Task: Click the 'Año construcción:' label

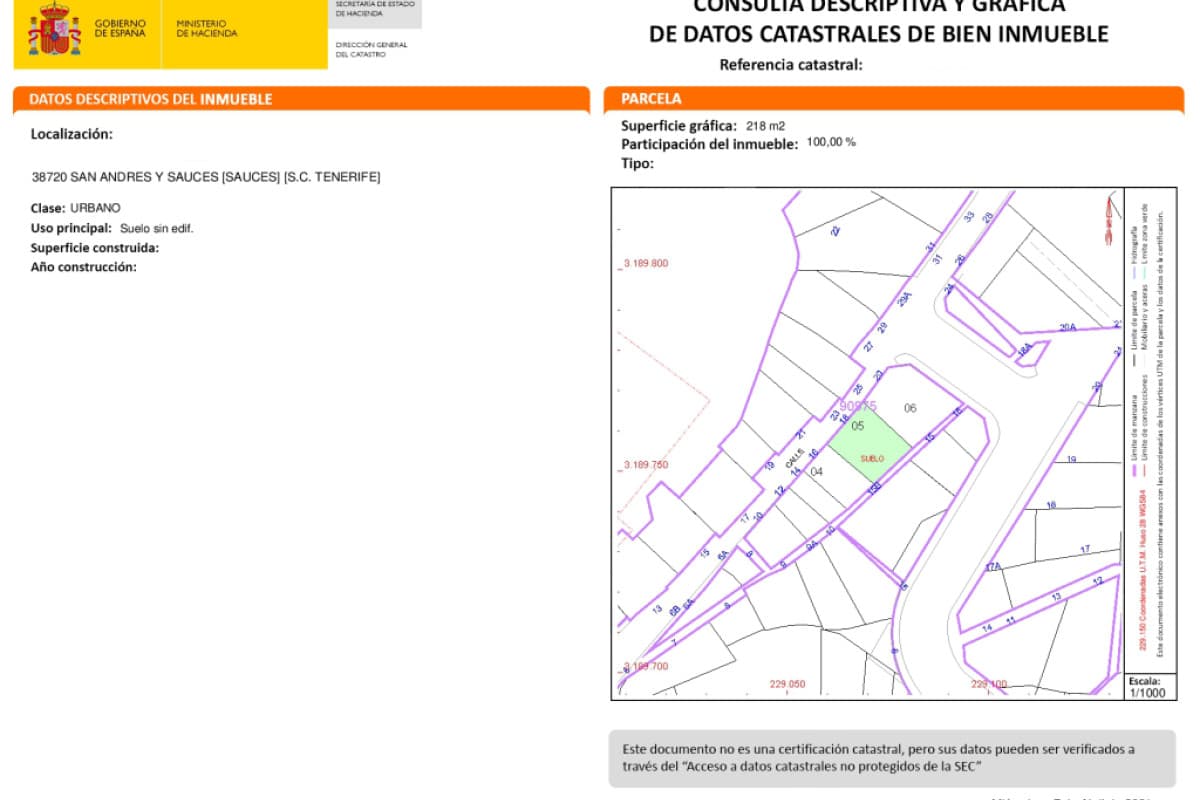Action: coord(84,267)
